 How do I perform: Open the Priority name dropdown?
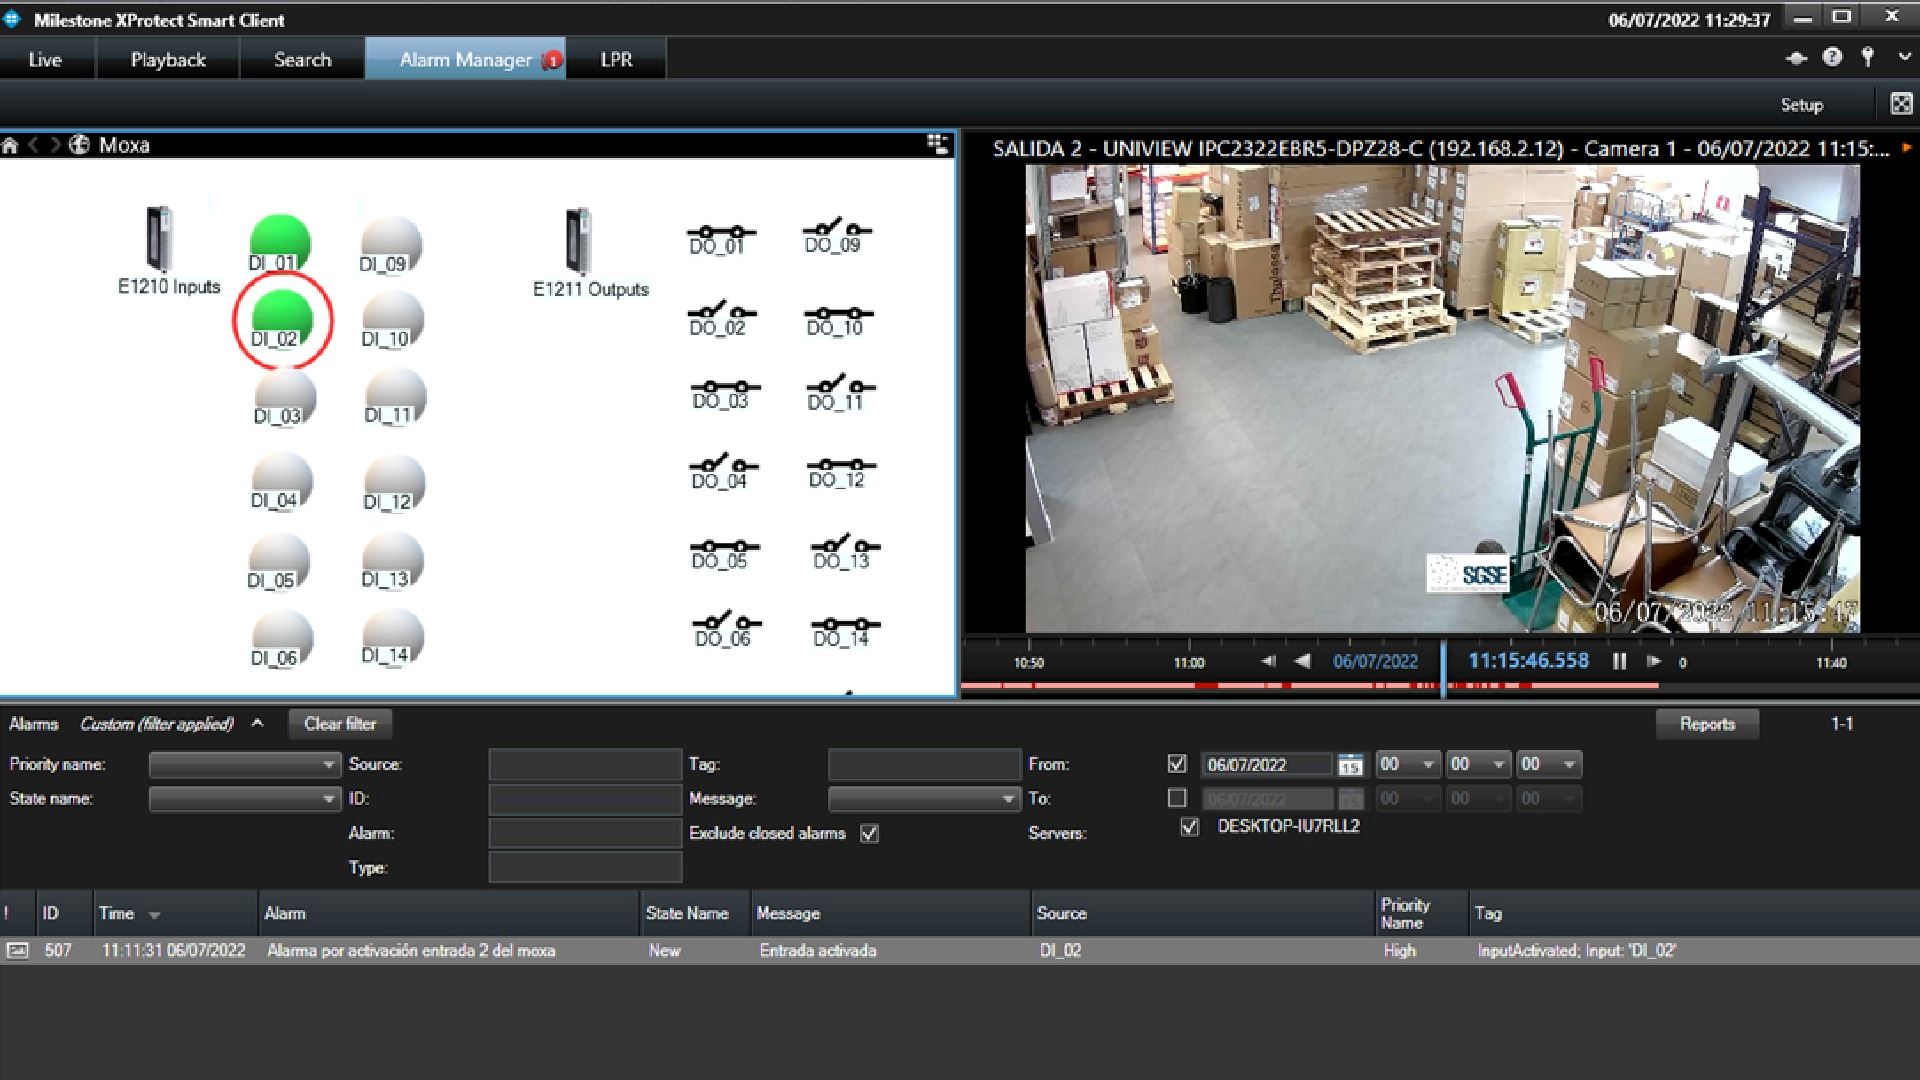[x=244, y=765]
